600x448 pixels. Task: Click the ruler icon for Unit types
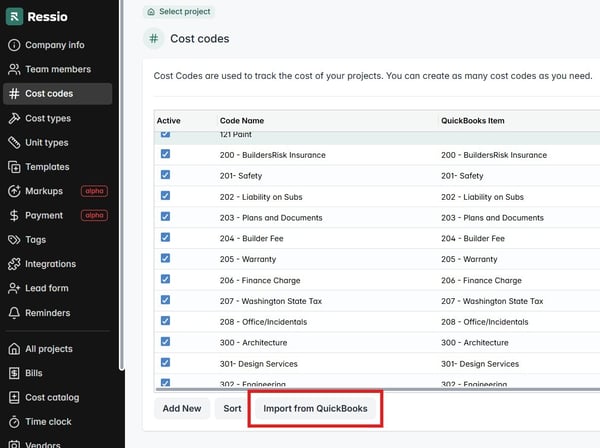(14, 142)
